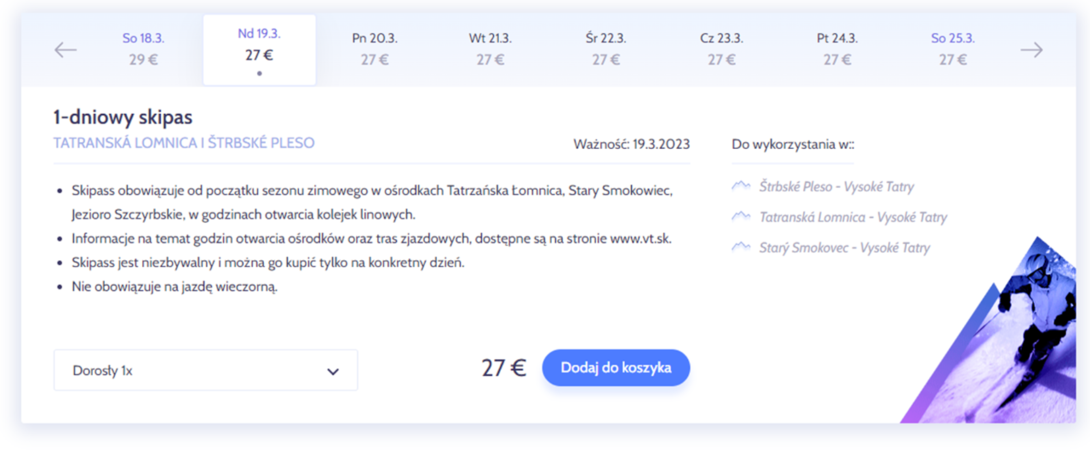Screen dimensions: 1090x450
Task: Select date So 18.3. for 29 €
Action: tap(144, 49)
